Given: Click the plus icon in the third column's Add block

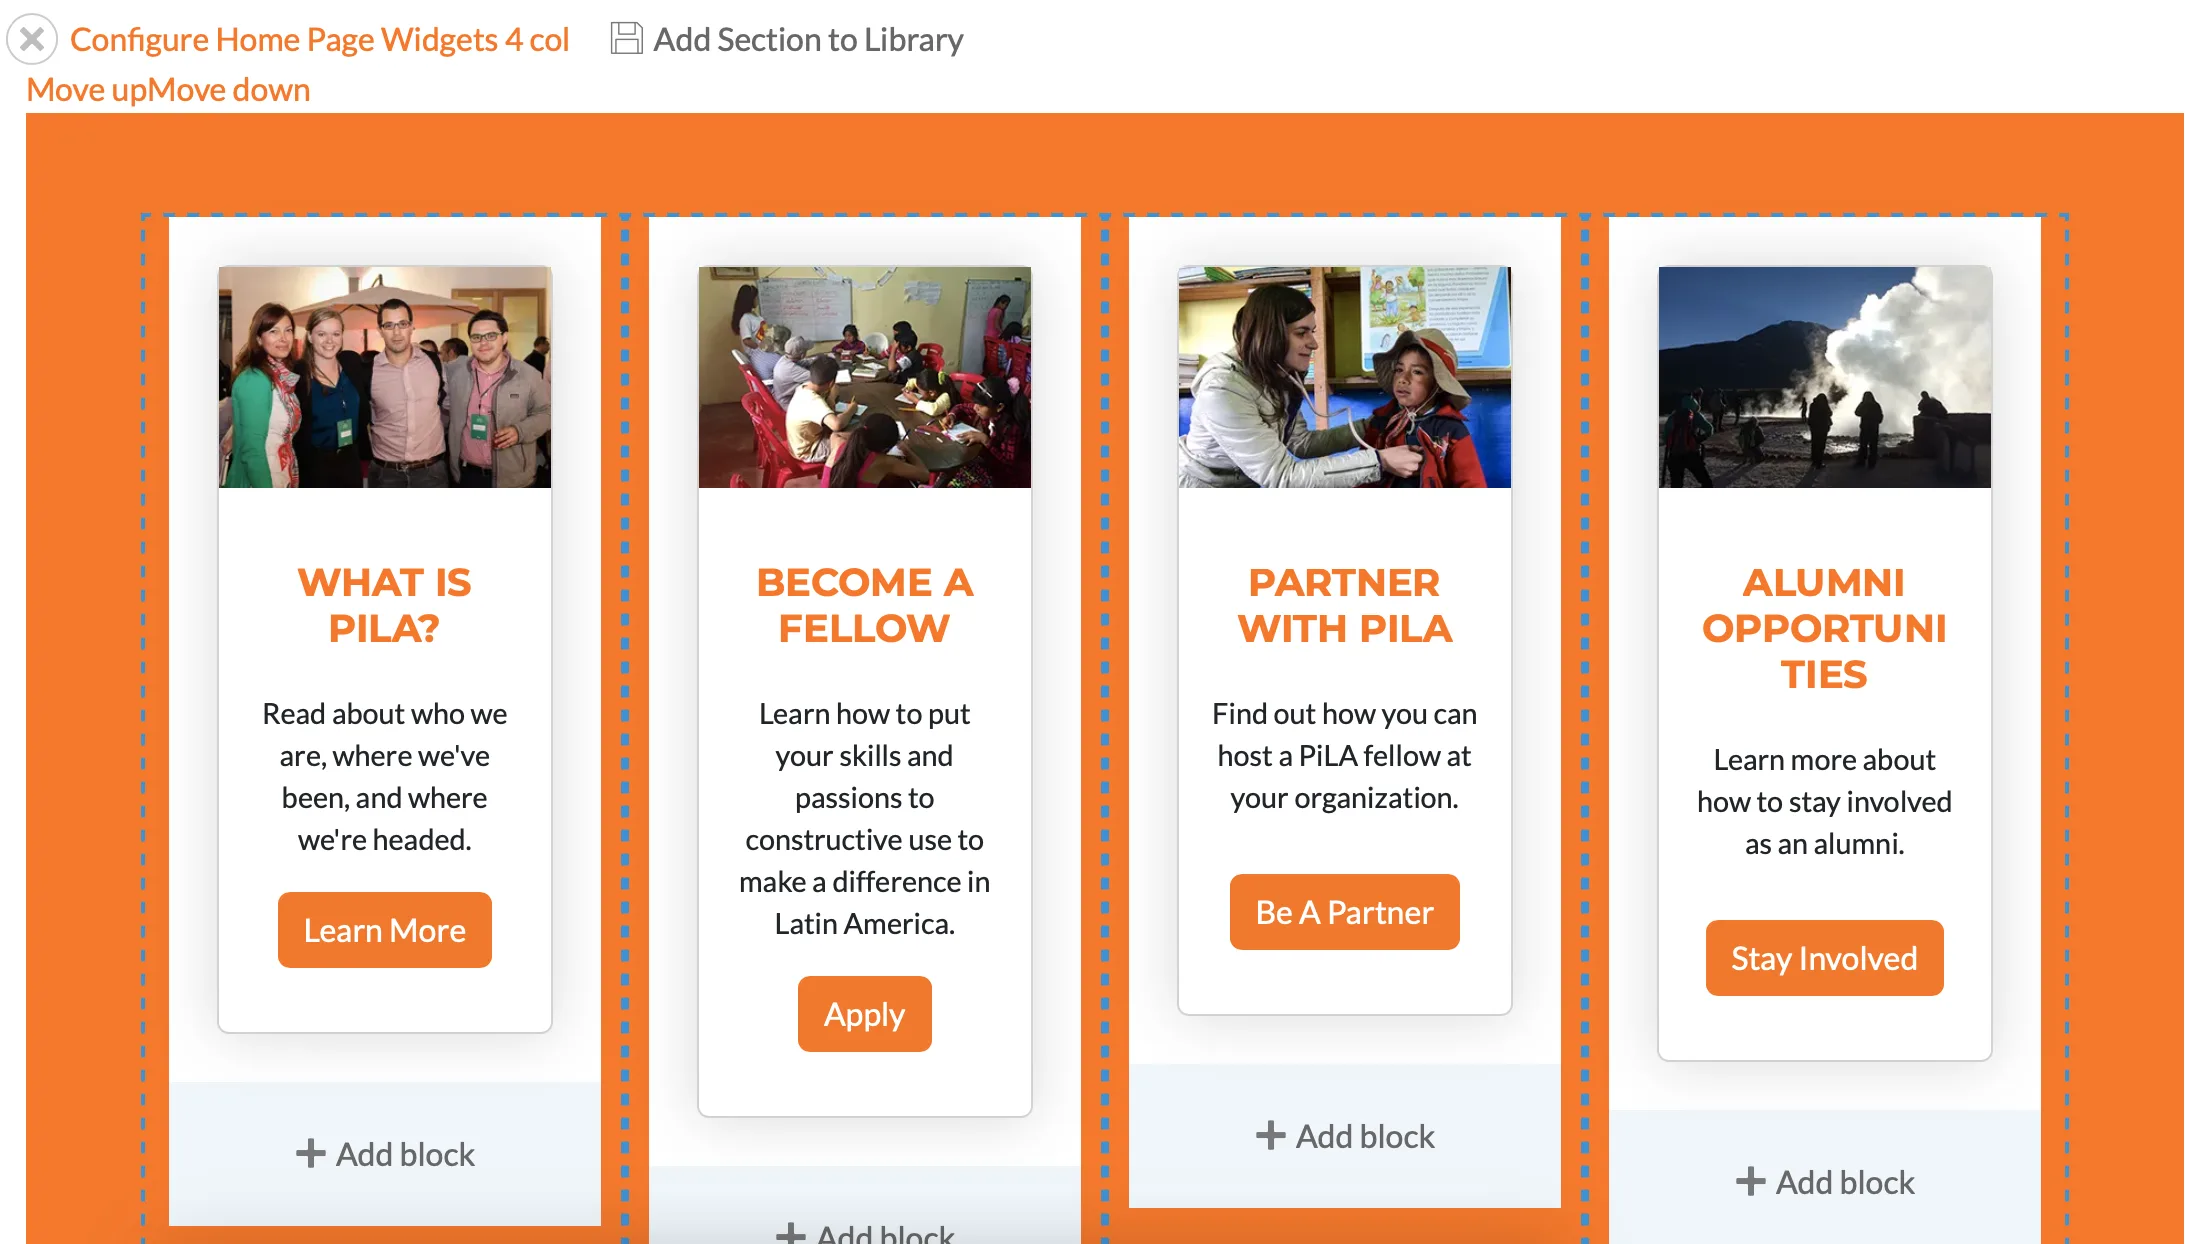Looking at the screenshot, I should (x=1270, y=1135).
